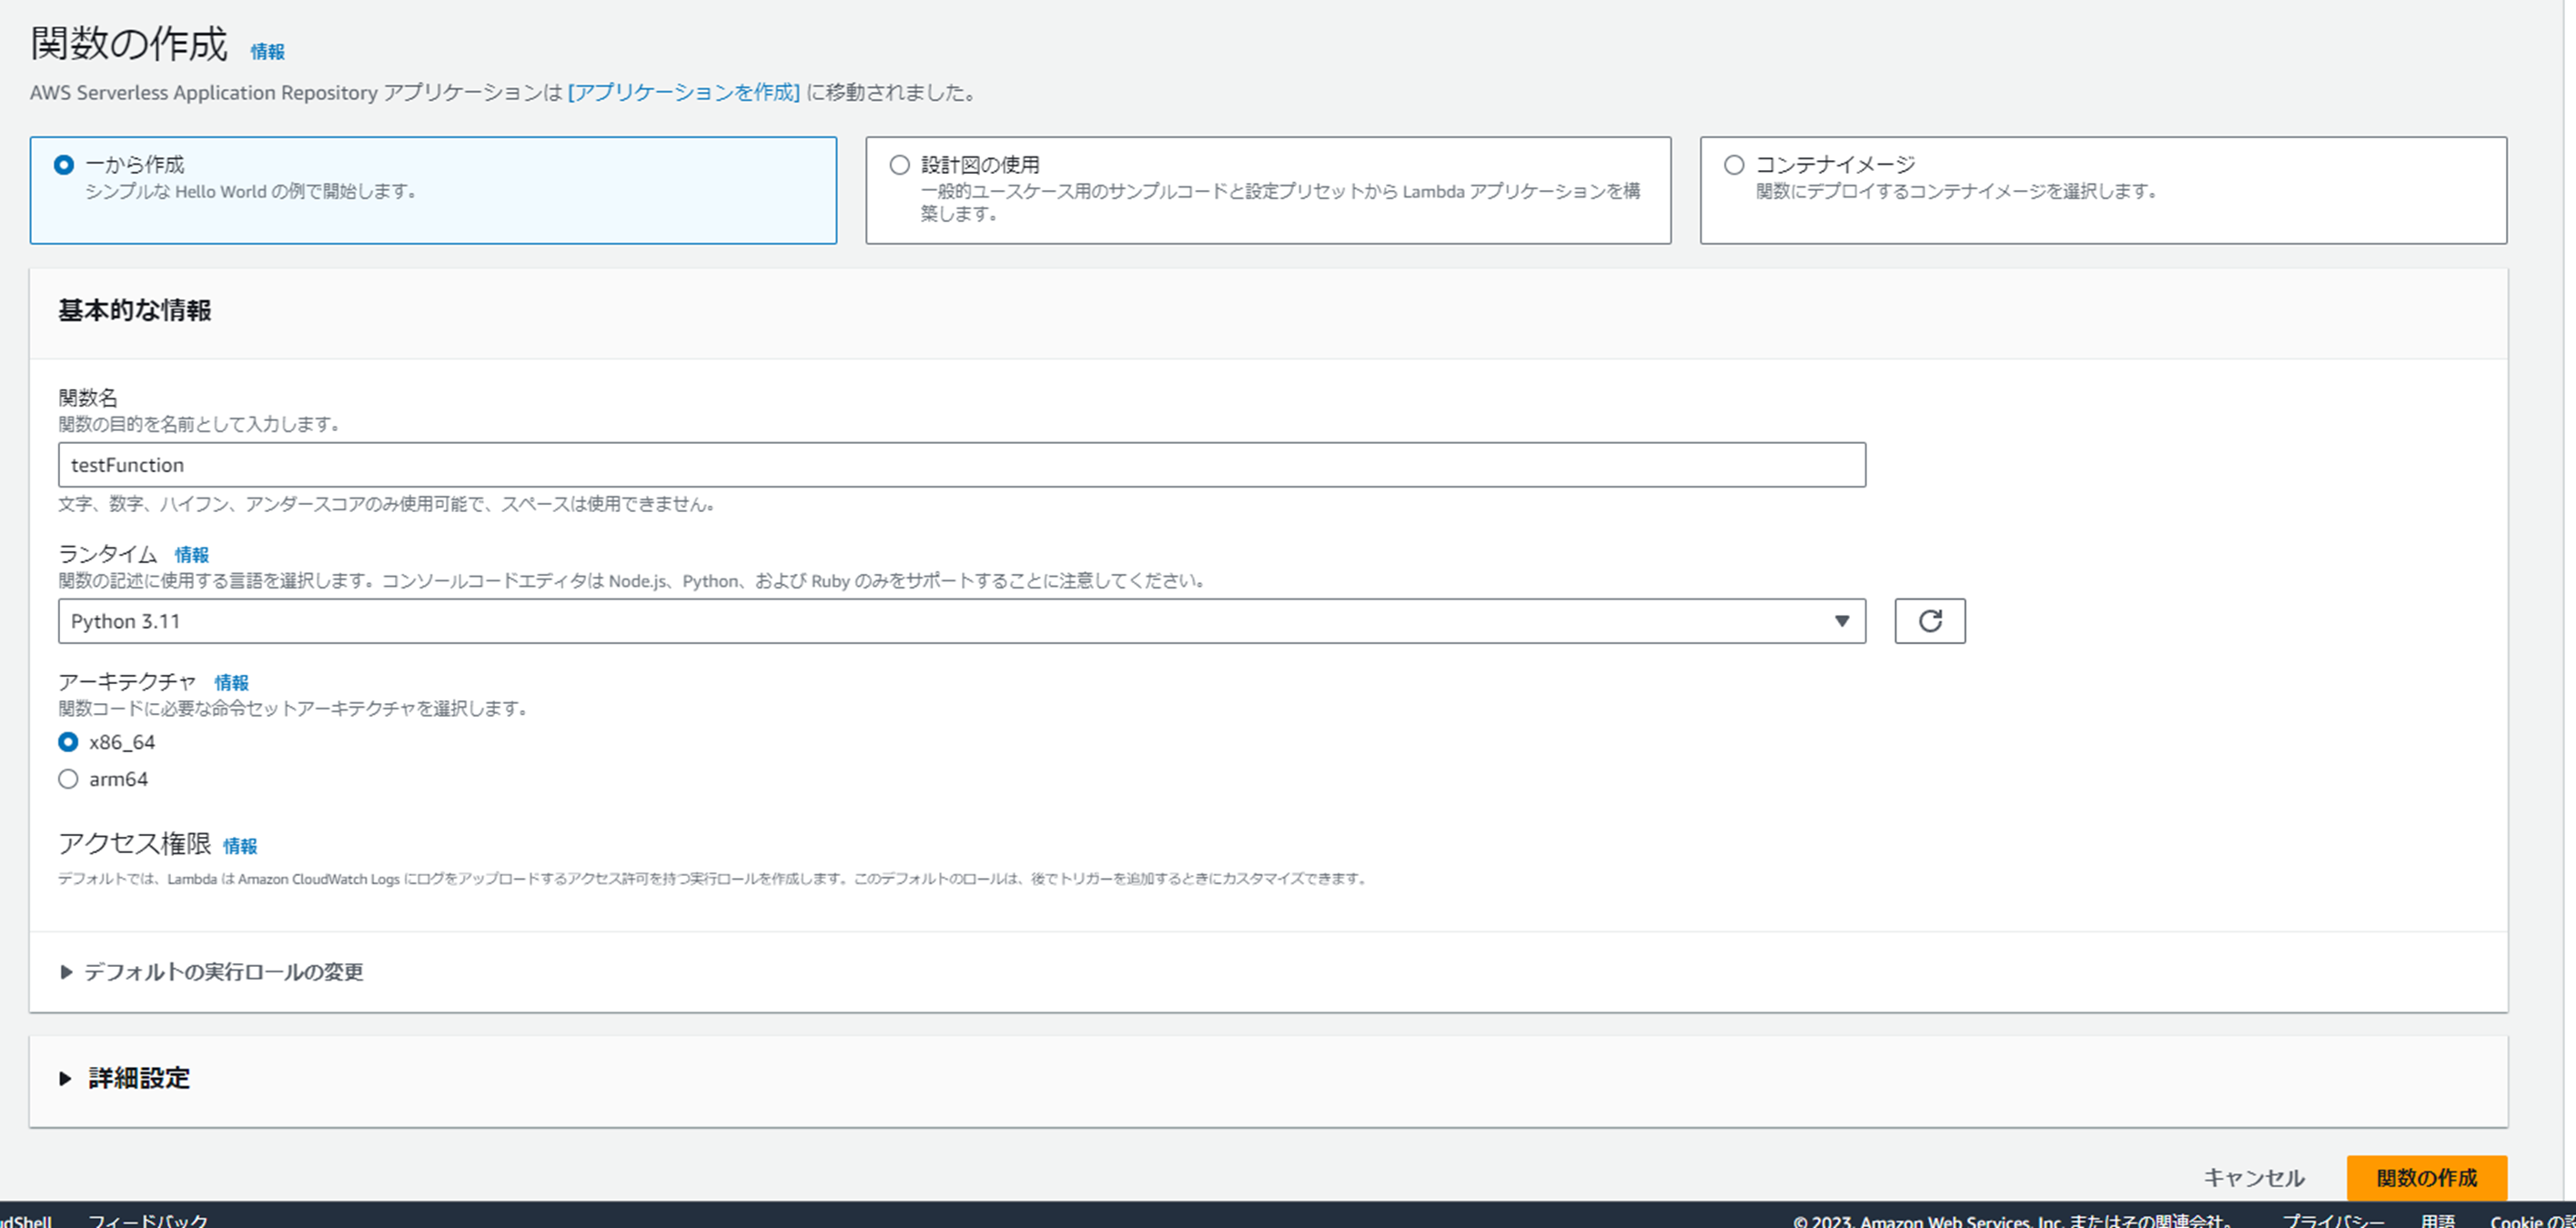Viewport: 2576px width, 1228px height.
Task: Open プライバシー link in footer
Action: click(x=2332, y=1220)
